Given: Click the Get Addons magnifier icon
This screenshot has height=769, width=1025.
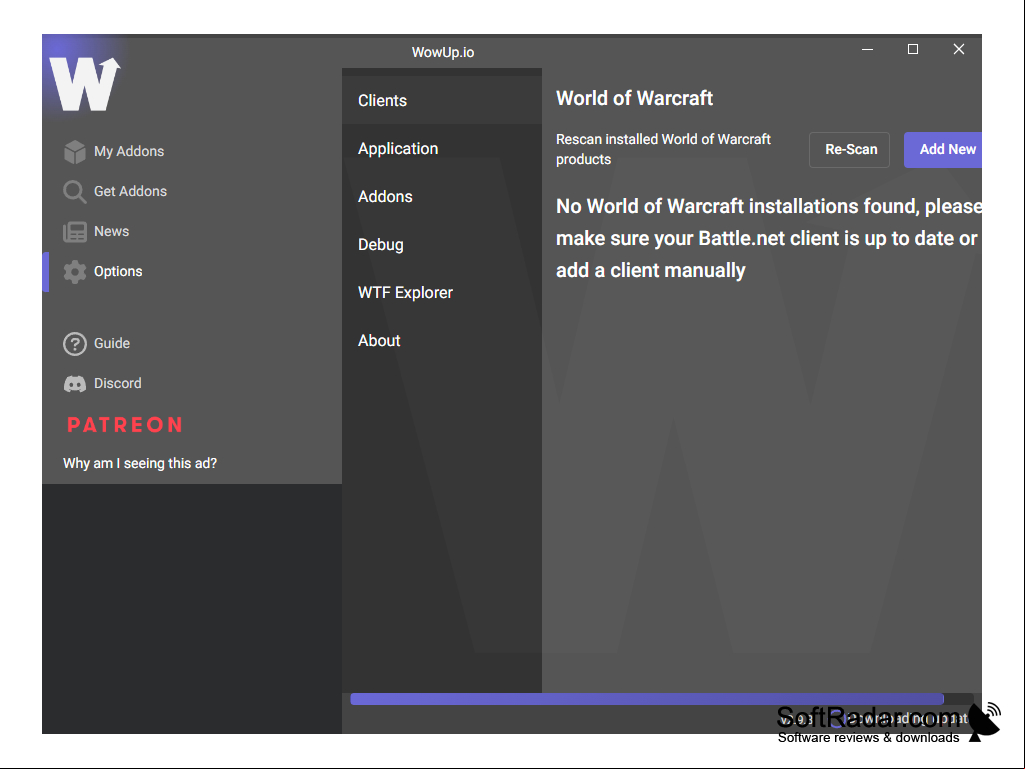Looking at the screenshot, I should 75,192.
